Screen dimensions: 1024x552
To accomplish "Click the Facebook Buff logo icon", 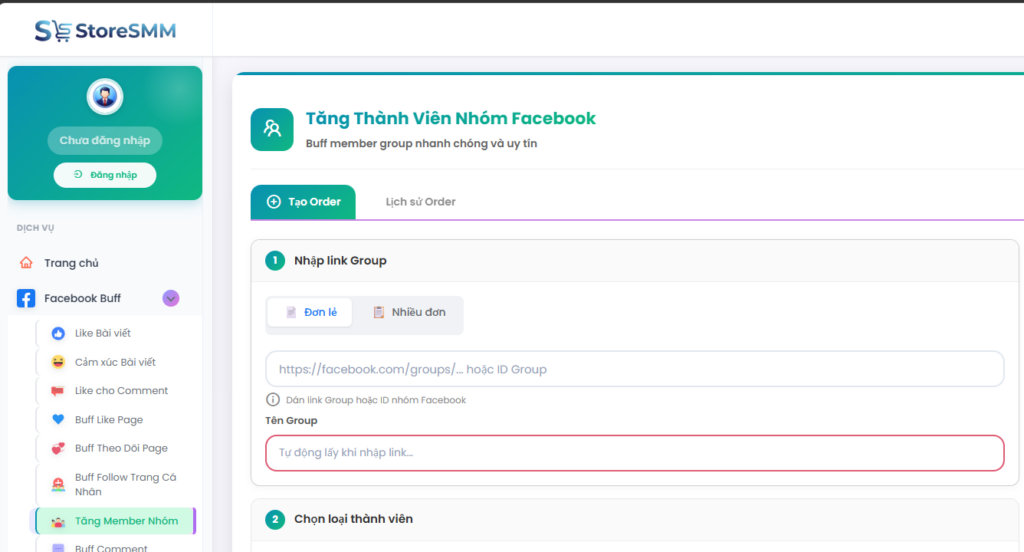I will (x=26, y=298).
